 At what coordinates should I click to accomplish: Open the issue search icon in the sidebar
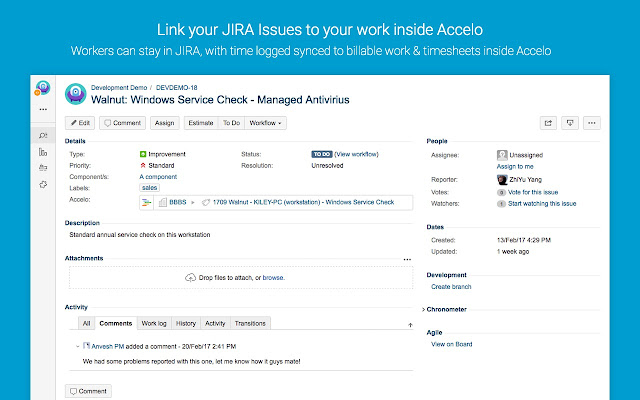point(43,136)
